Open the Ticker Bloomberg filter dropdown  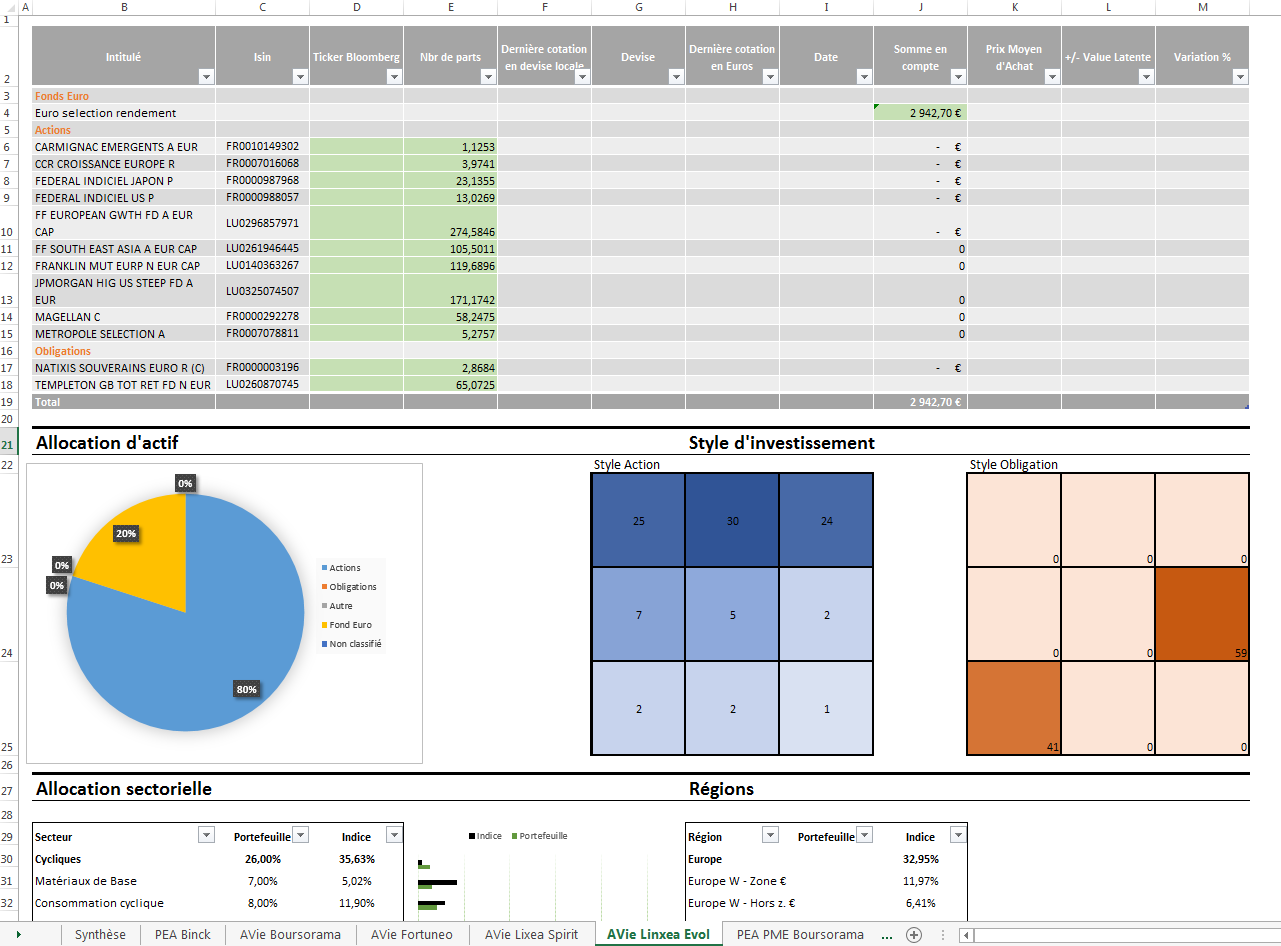click(x=394, y=77)
